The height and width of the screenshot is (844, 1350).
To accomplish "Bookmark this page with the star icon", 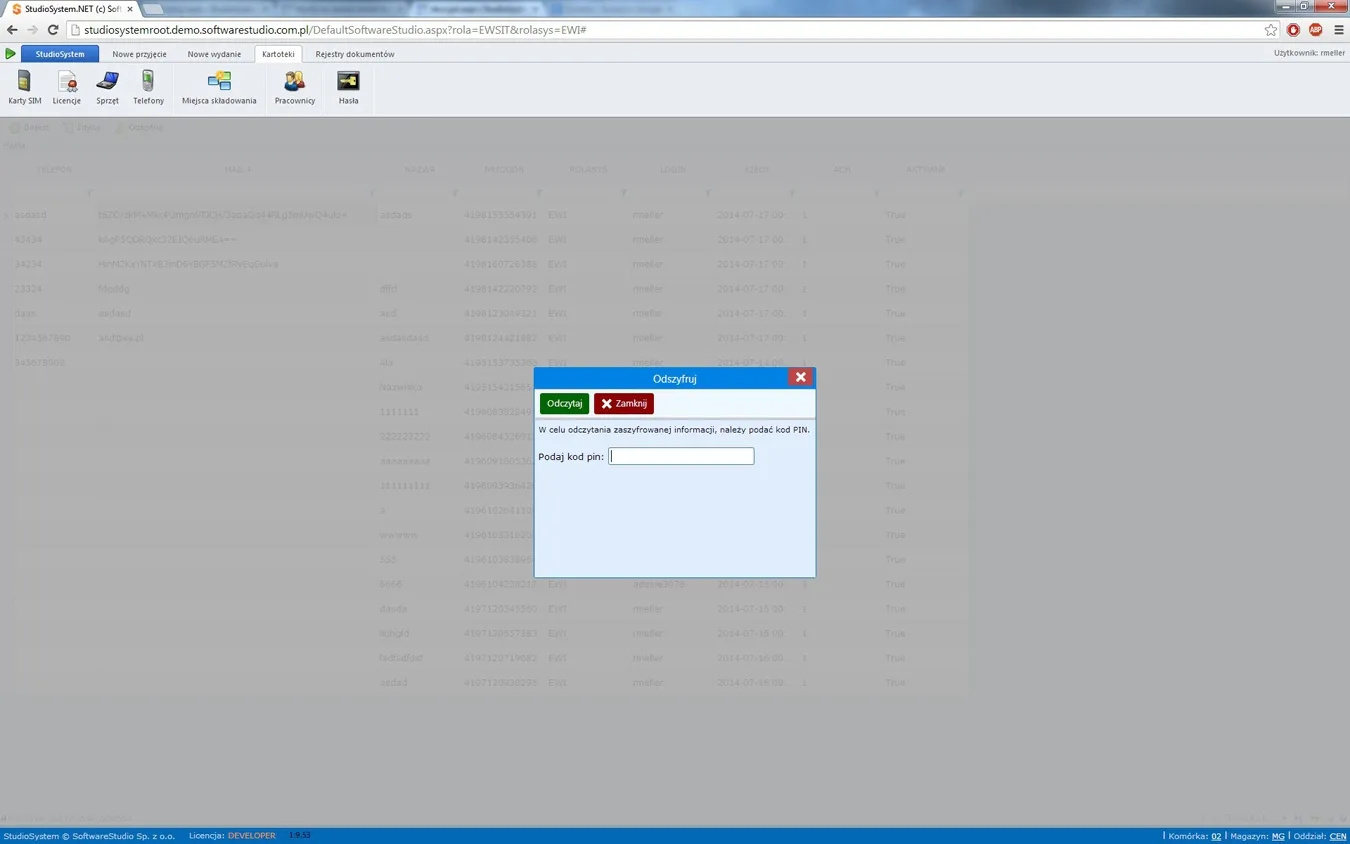I will pos(1271,30).
